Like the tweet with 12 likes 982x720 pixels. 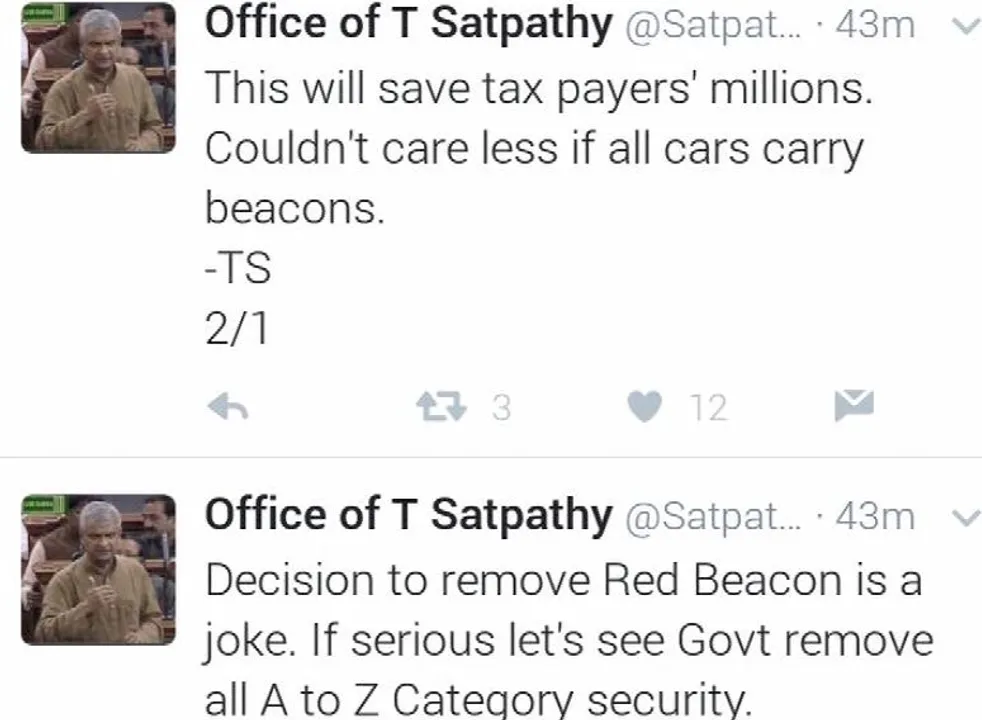tap(644, 406)
